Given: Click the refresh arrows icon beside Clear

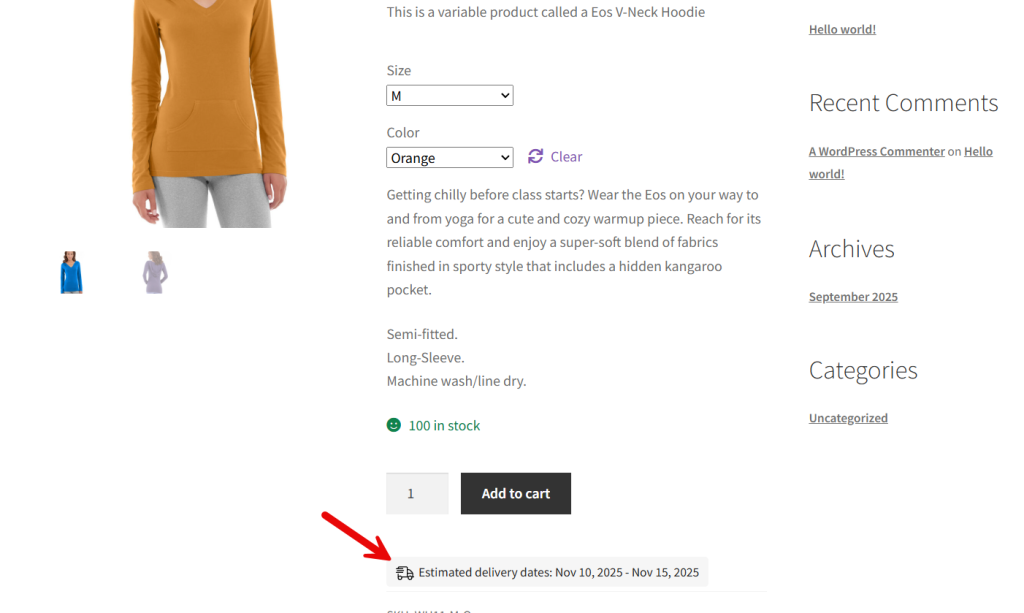Looking at the screenshot, I should (534, 156).
